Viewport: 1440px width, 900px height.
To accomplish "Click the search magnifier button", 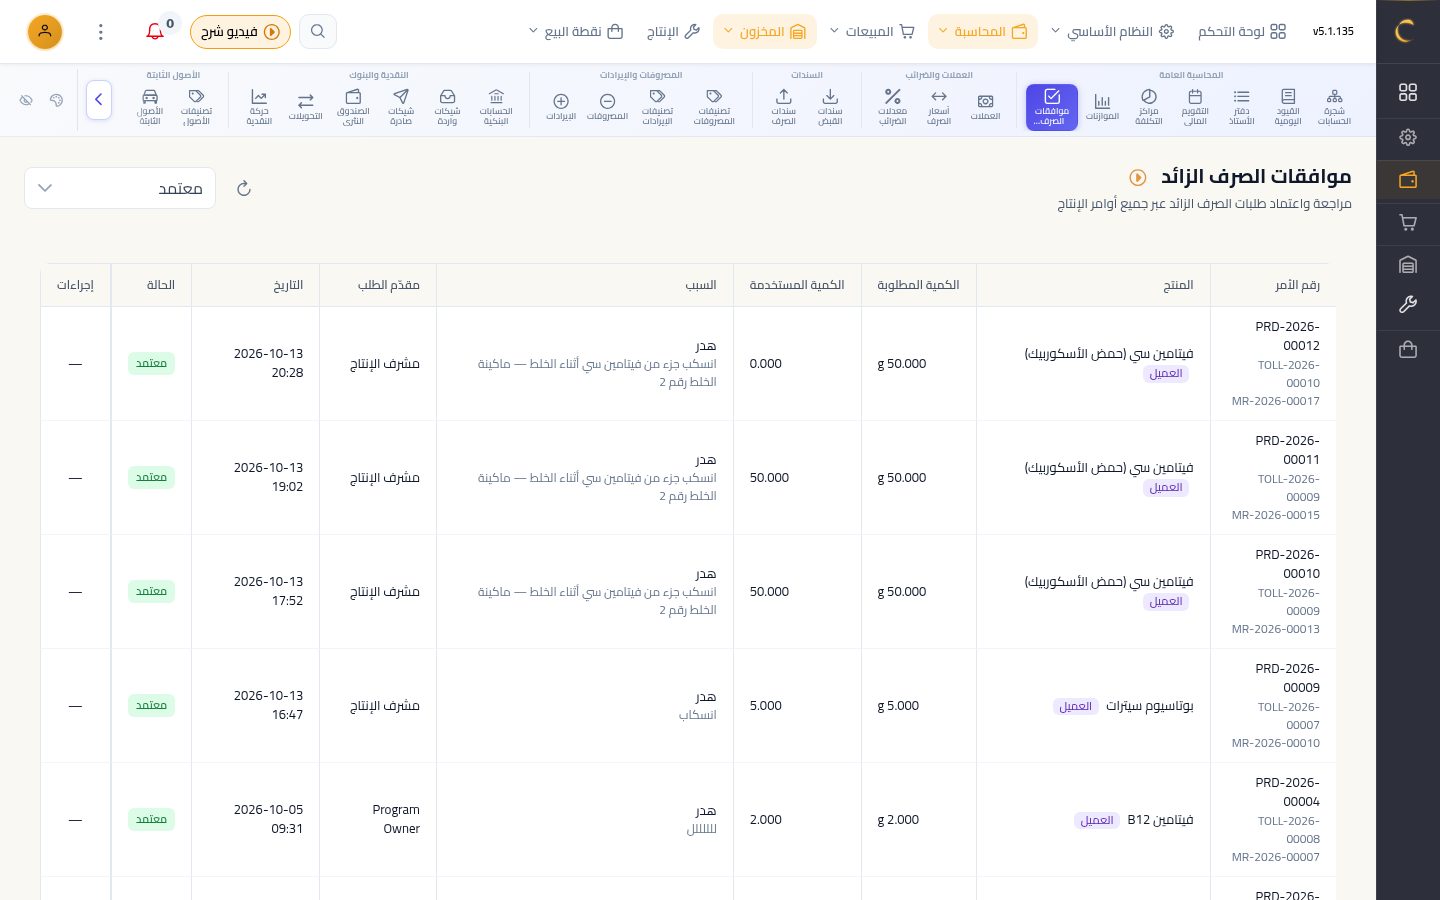I will [x=318, y=32].
